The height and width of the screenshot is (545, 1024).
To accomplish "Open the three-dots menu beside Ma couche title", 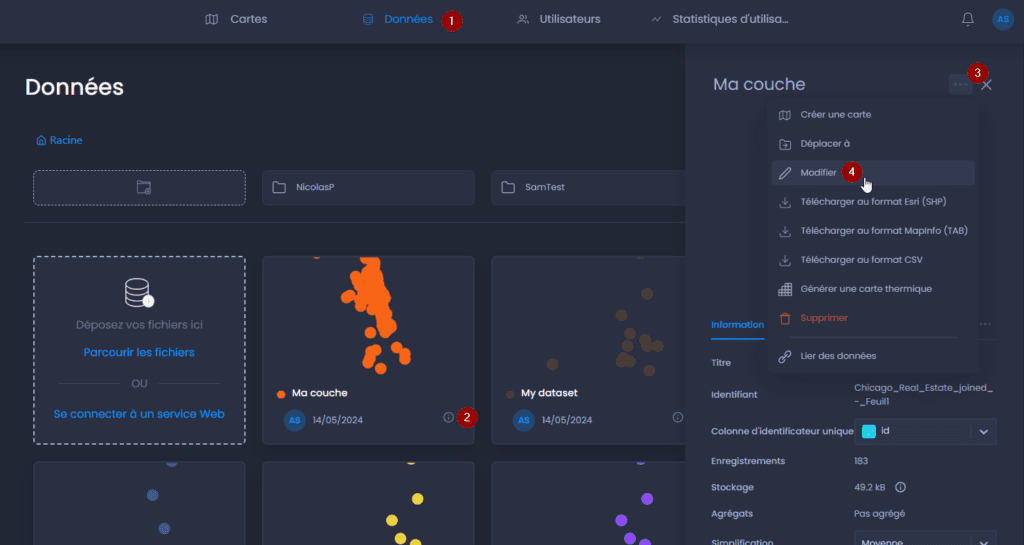I will click(x=960, y=84).
